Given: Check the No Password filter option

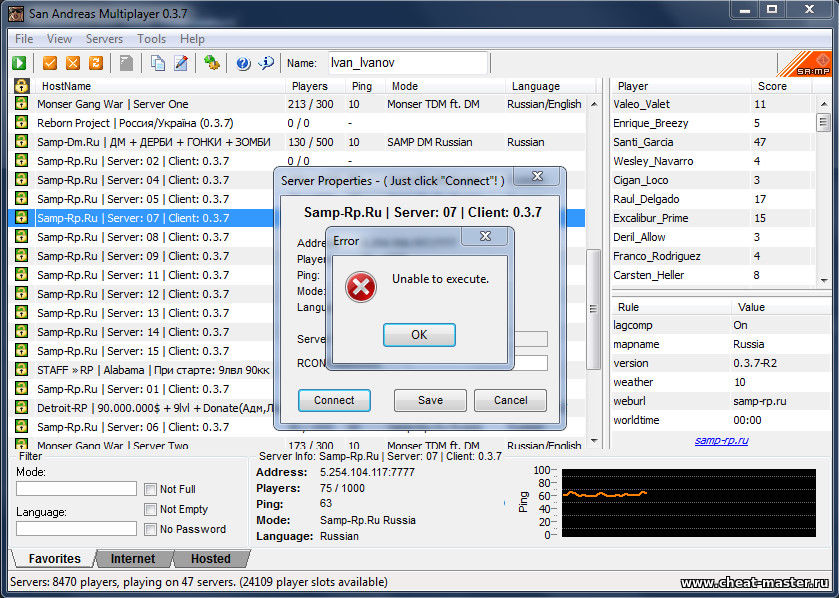Looking at the screenshot, I should click(150, 529).
